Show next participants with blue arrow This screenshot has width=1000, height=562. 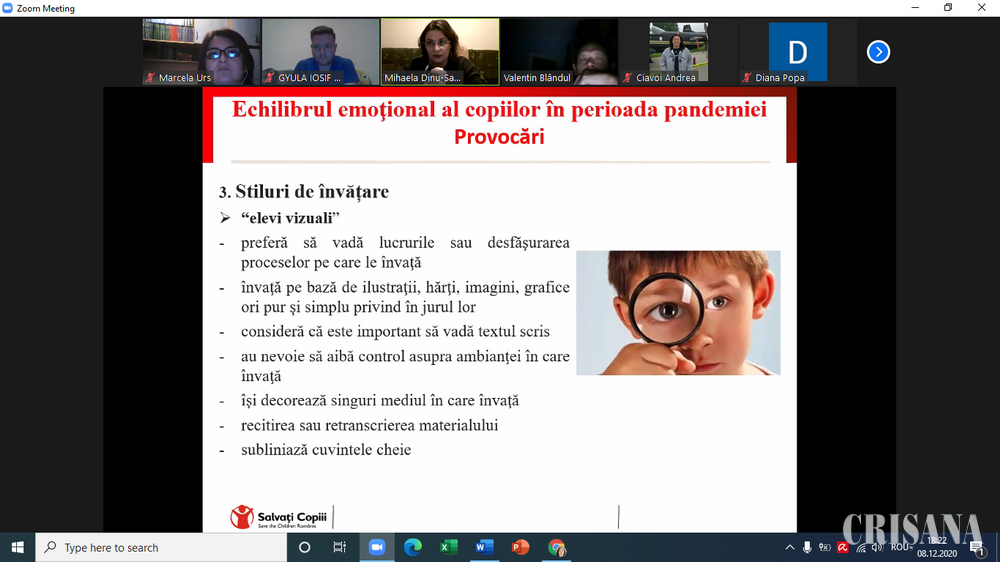(878, 52)
